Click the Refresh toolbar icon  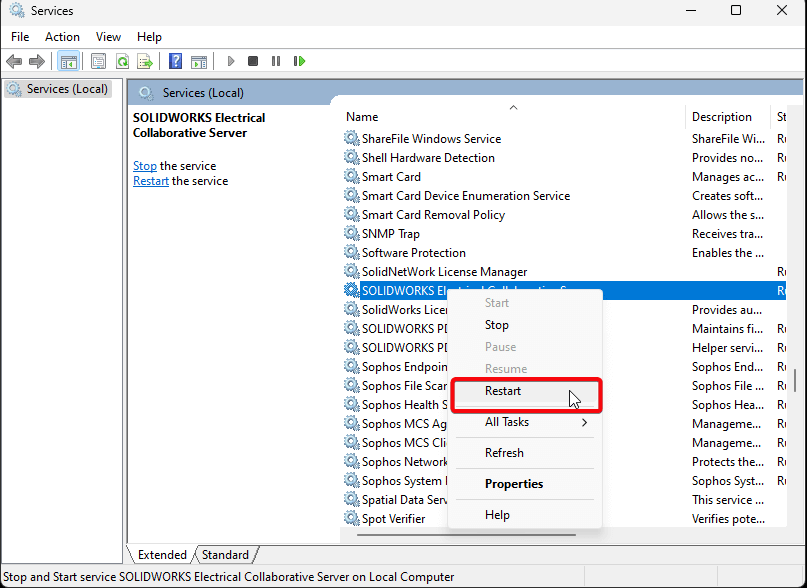(122, 62)
